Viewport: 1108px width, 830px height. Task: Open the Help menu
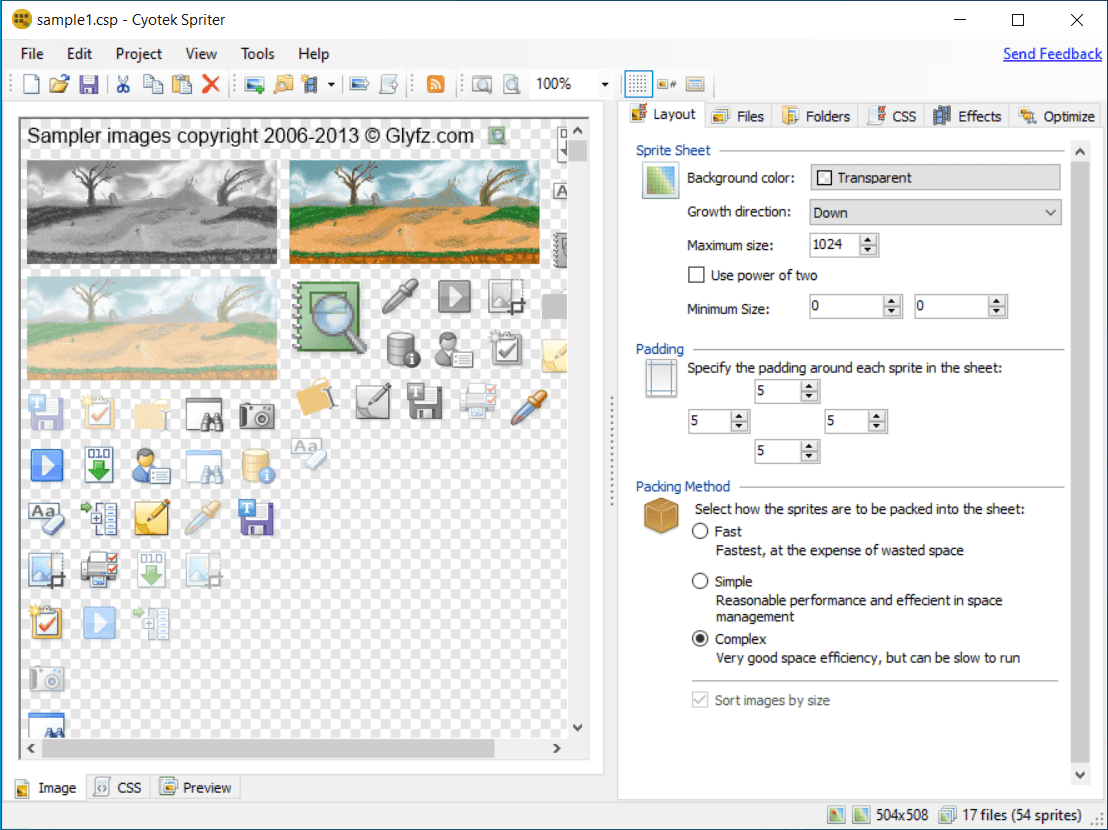click(x=313, y=54)
